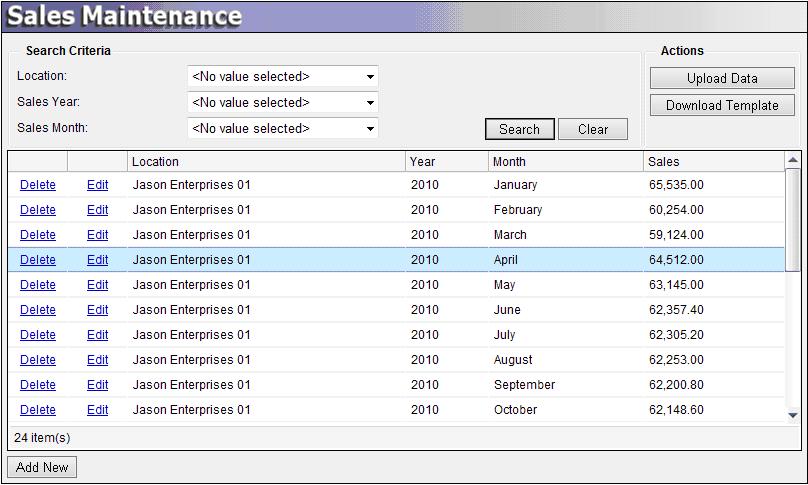Select the August row sales value 62,253.00

click(676, 360)
